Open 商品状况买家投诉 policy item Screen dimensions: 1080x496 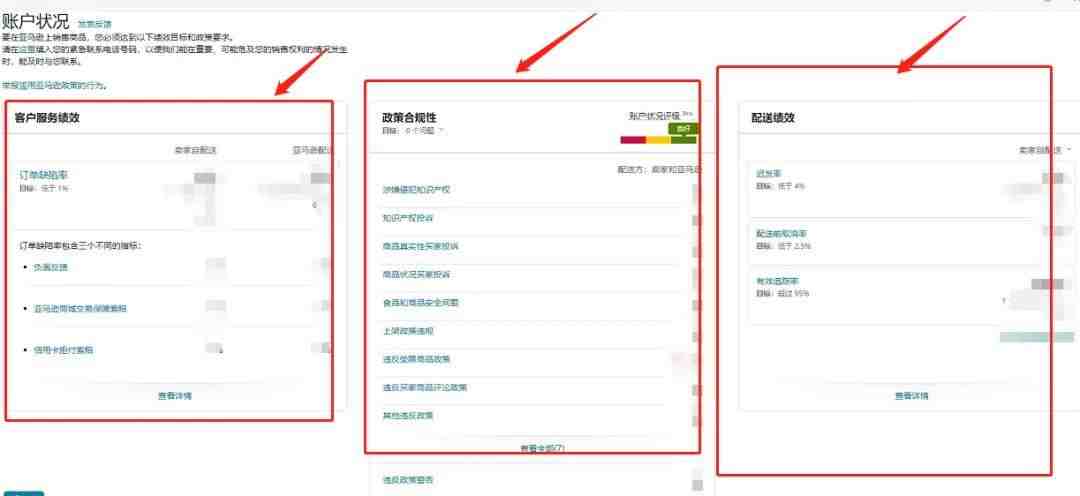417,274
